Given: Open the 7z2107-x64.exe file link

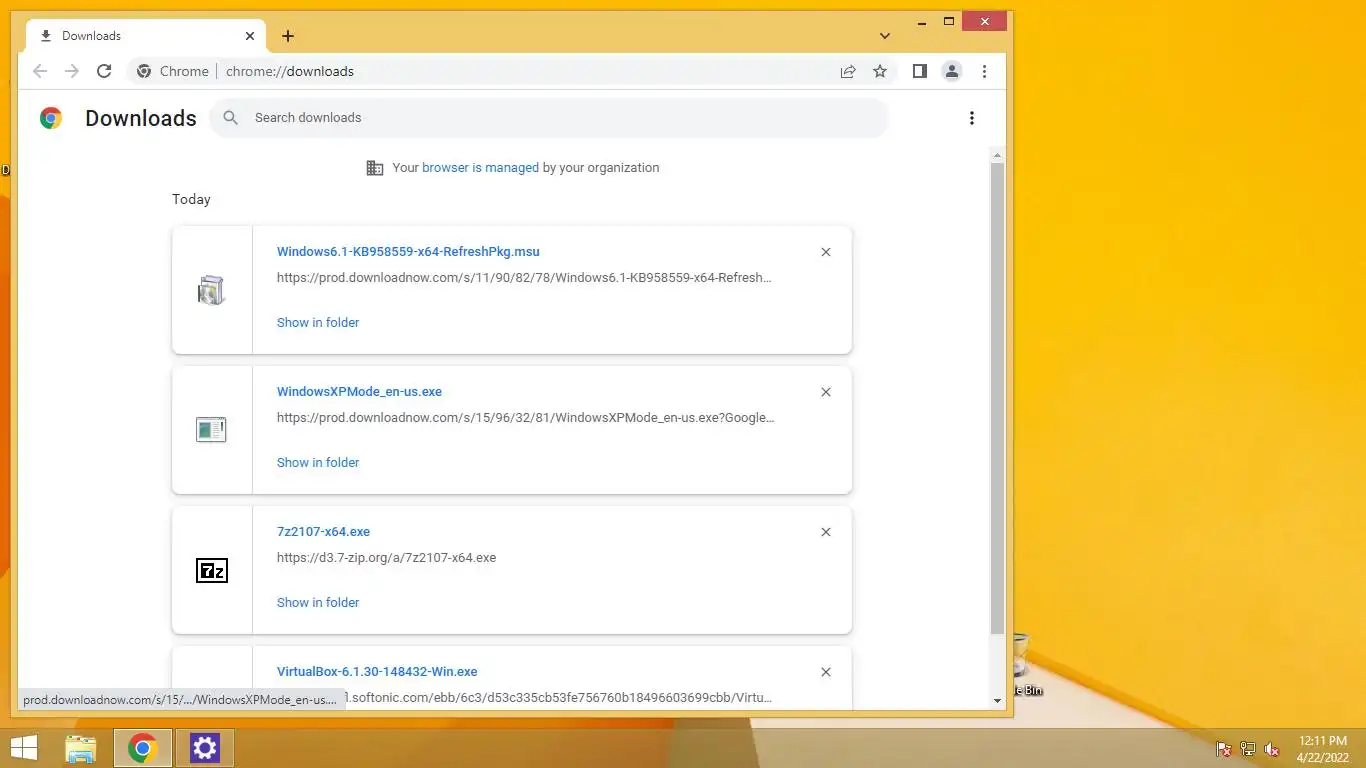Looking at the screenshot, I should [x=323, y=532].
